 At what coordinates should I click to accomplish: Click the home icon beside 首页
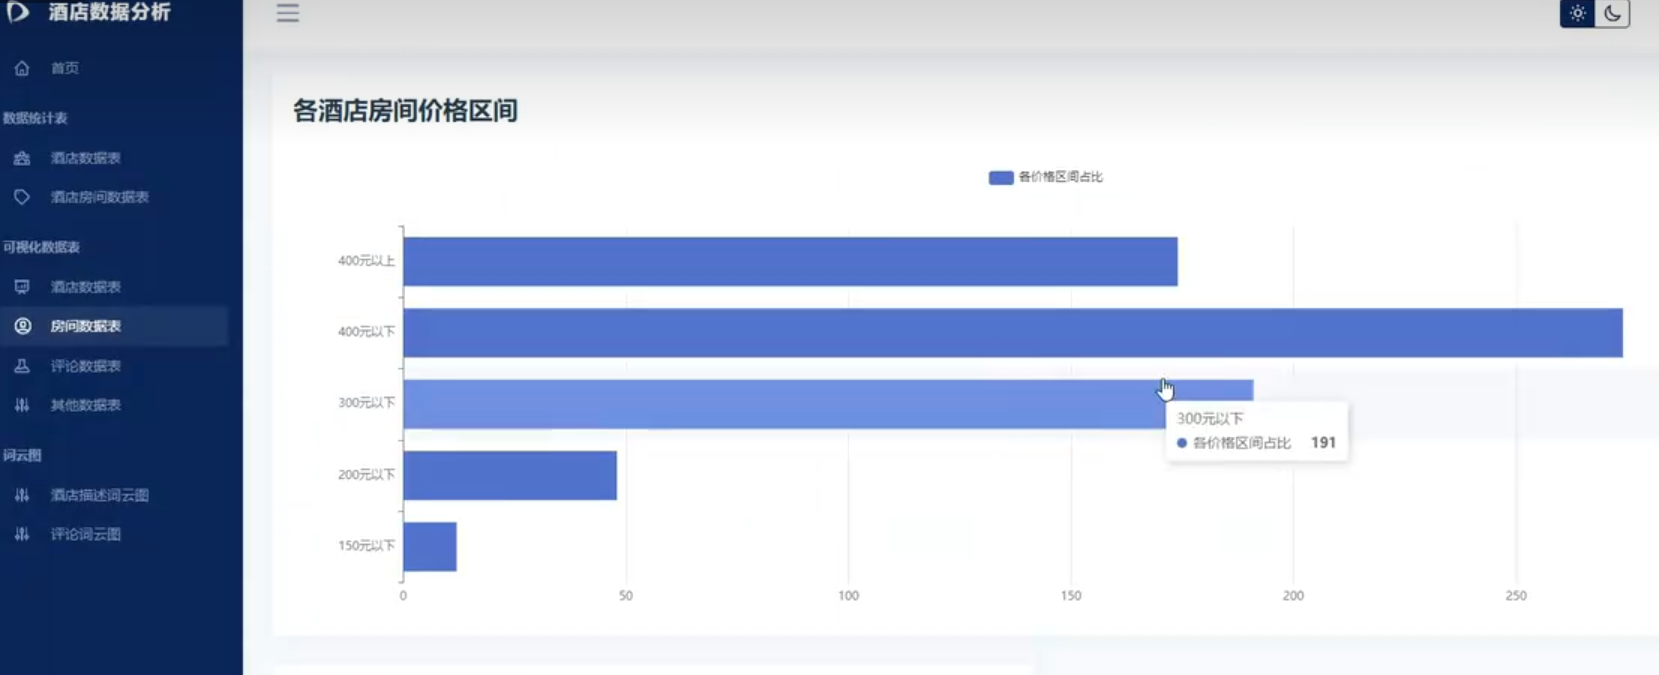[x=22, y=68]
